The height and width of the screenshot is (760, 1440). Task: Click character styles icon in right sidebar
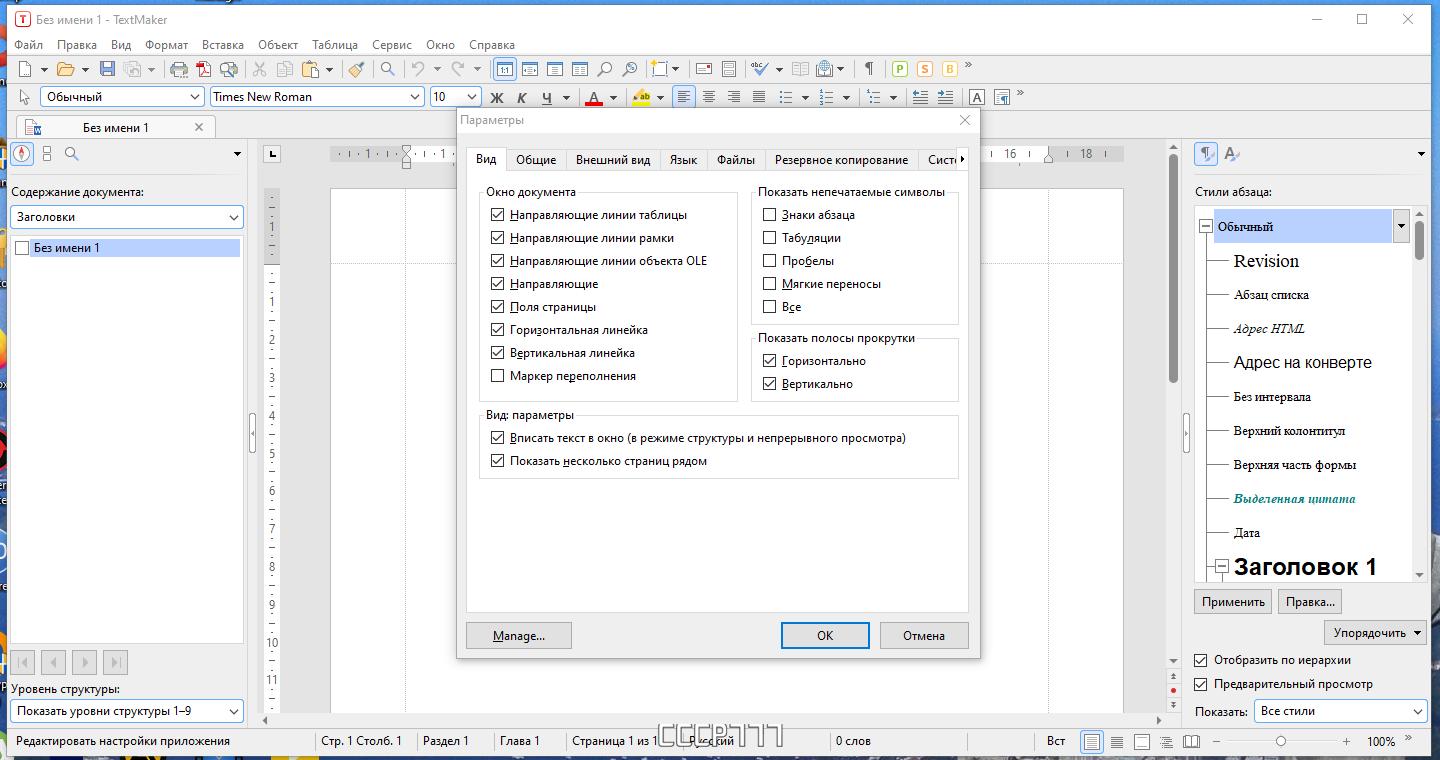tap(1233, 154)
